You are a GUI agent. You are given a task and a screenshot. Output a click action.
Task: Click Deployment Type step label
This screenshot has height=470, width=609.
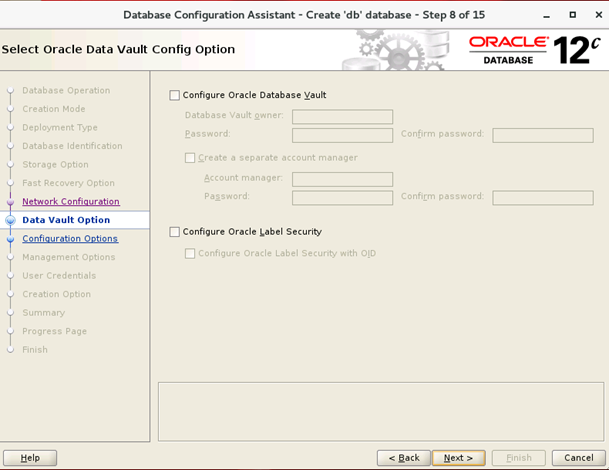pyautogui.click(x=60, y=127)
